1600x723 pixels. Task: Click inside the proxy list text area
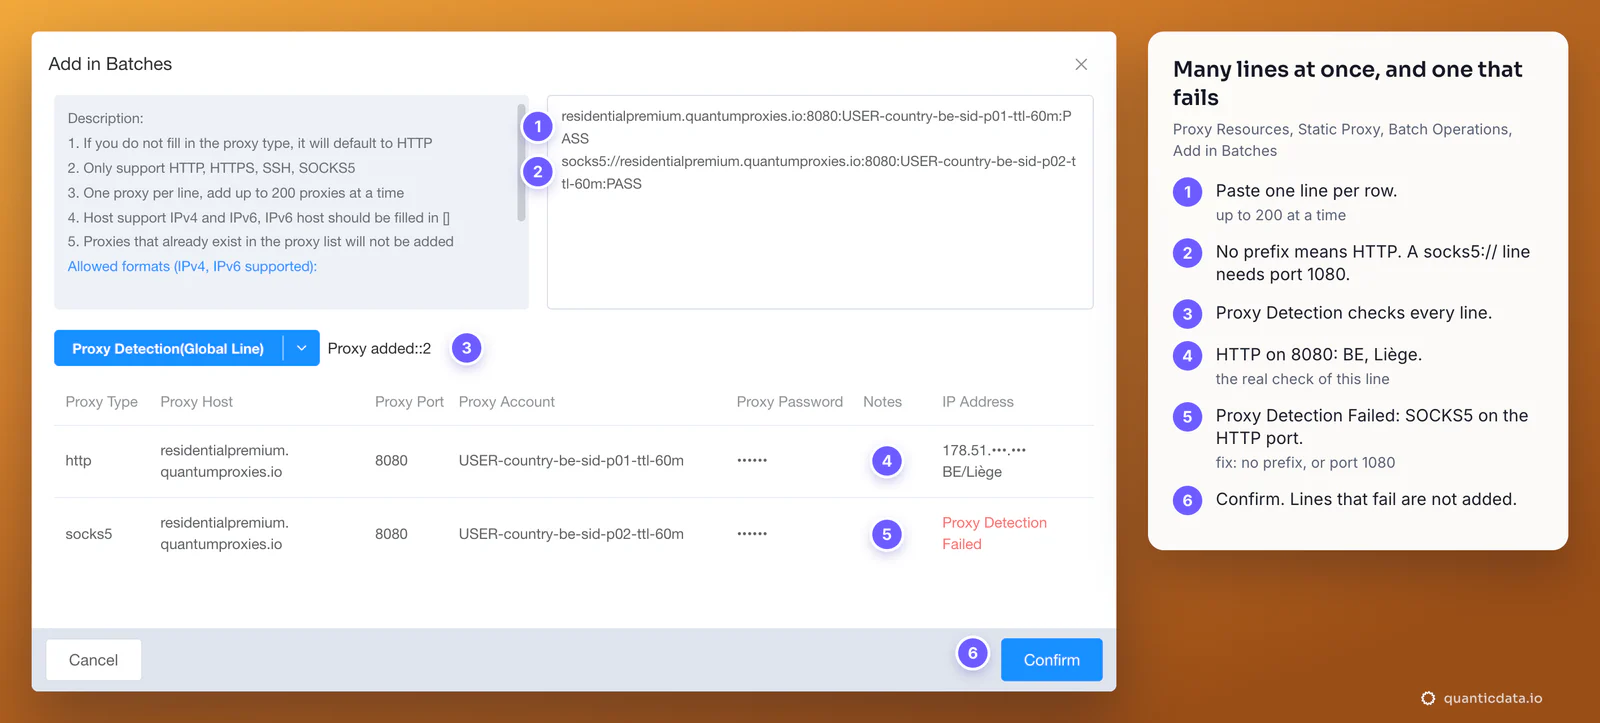(820, 202)
